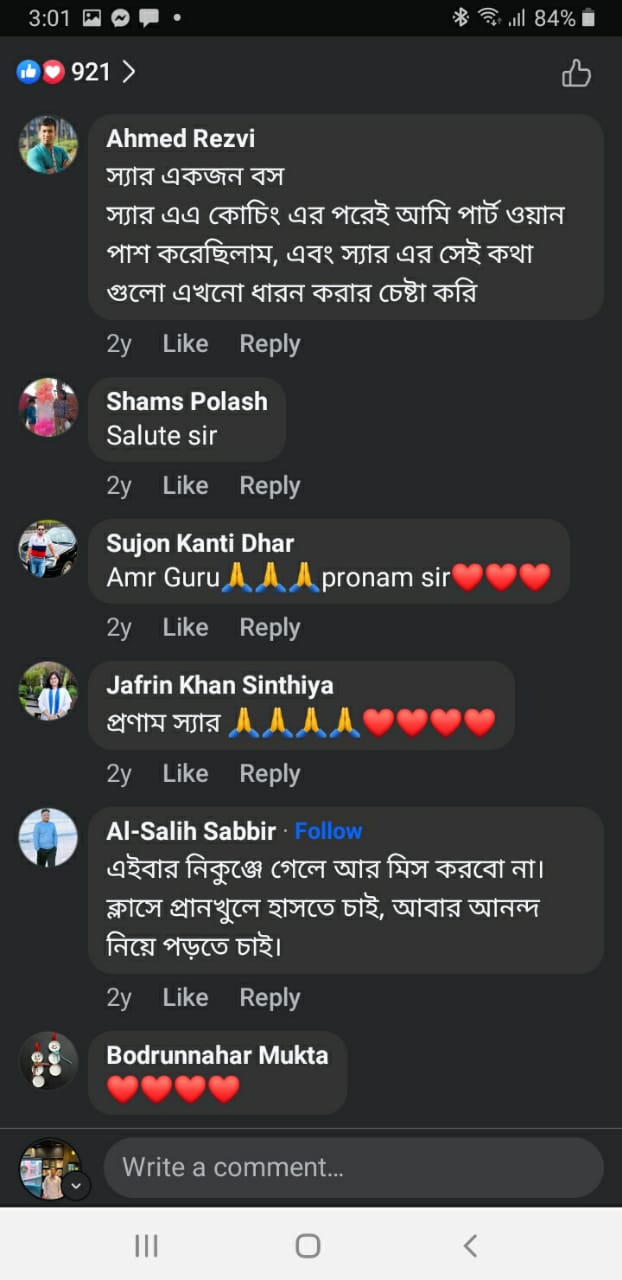Like Ahmed Rezvi's comment
This screenshot has height=1280, width=622.
[x=185, y=344]
